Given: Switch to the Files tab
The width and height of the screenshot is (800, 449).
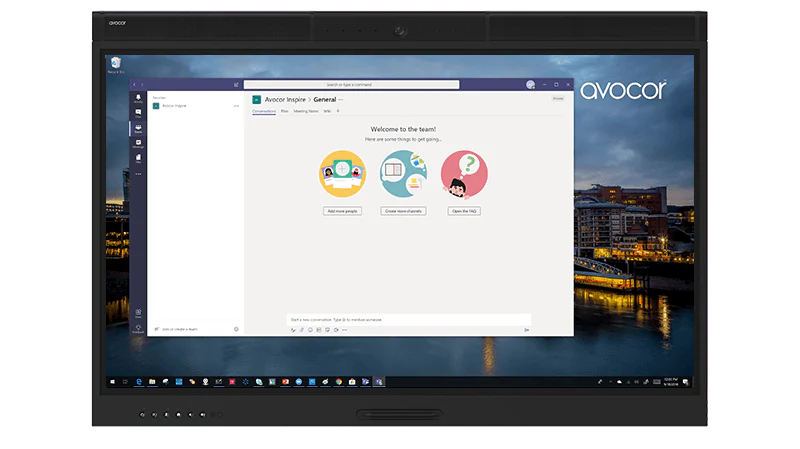Looking at the screenshot, I should (285, 111).
